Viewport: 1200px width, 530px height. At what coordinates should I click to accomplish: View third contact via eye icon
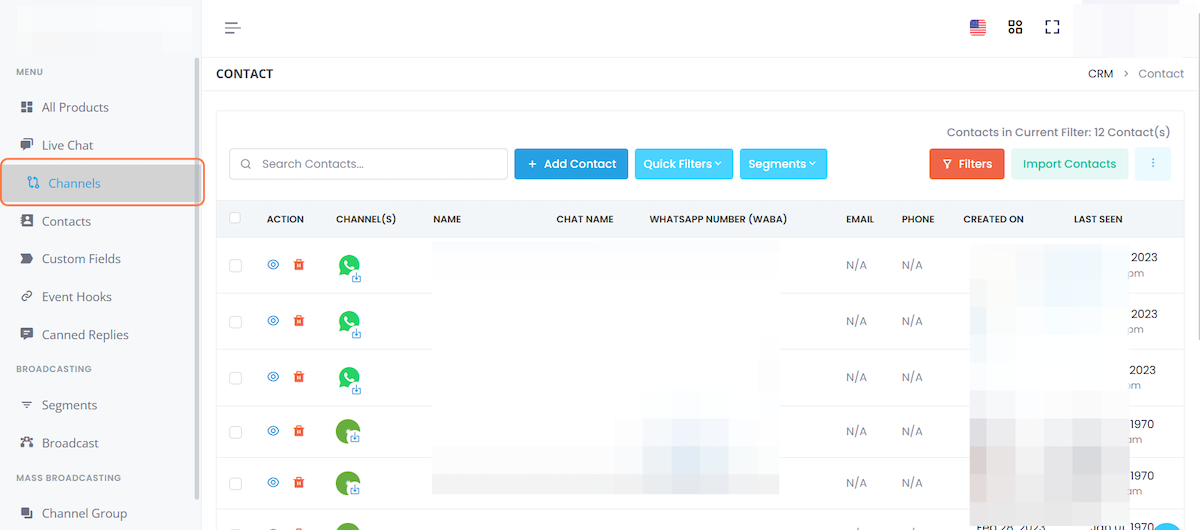click(273, 377)
